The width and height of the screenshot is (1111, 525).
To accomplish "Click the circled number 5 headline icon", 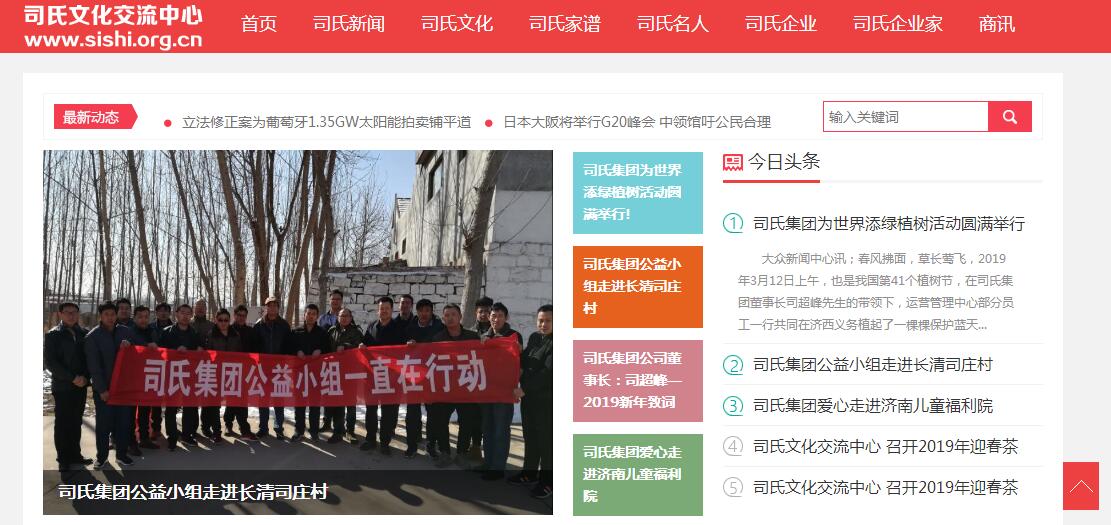I will (x=733, y=487).
